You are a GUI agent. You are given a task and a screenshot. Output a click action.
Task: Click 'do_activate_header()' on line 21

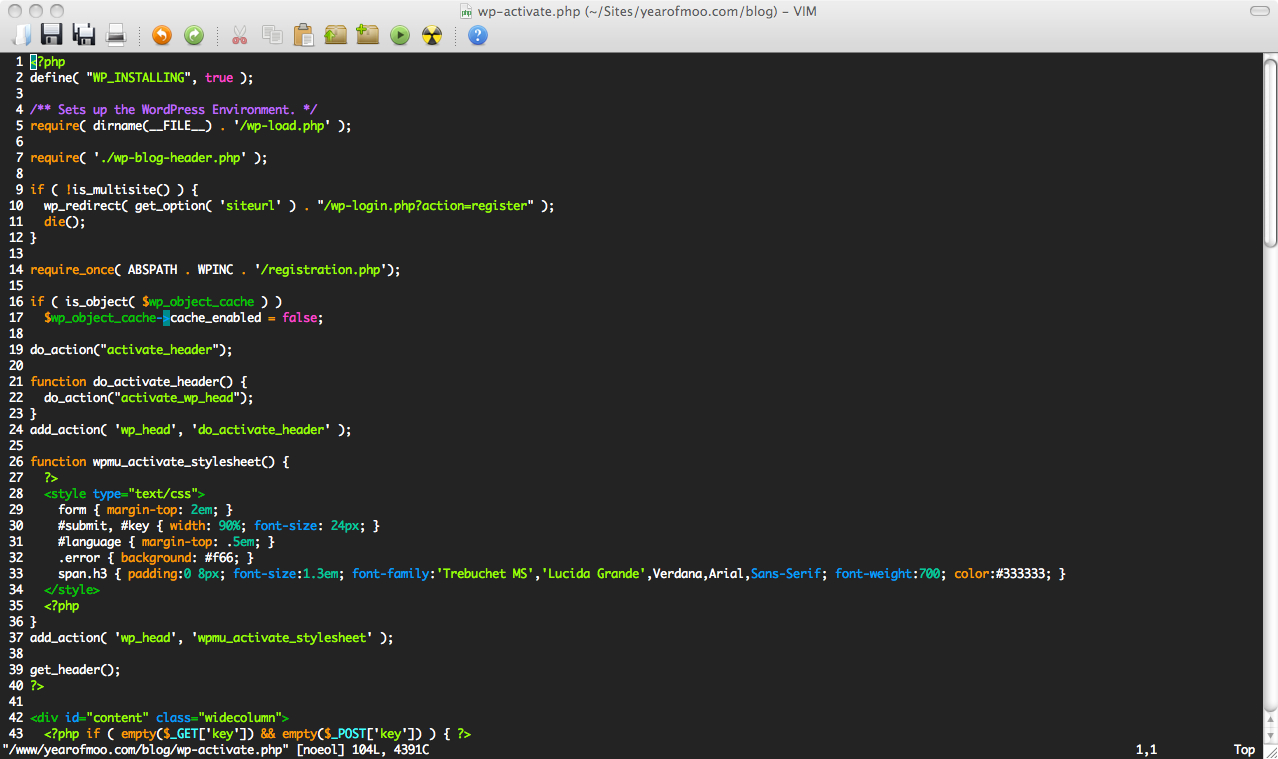pos(163,381)
